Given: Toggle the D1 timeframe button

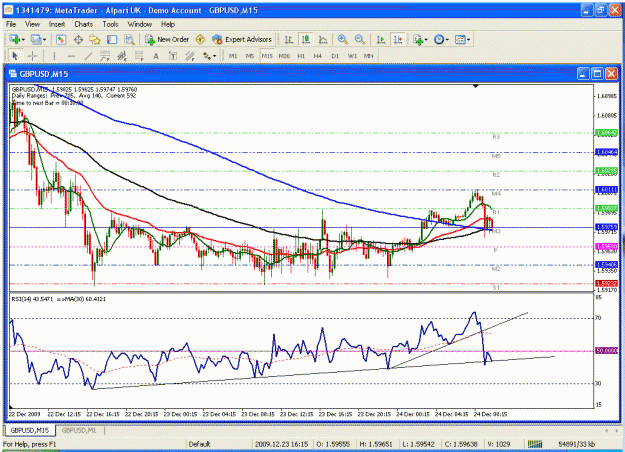Looking at the screenshot, I should pyautogui.click(x=335, y=56).
